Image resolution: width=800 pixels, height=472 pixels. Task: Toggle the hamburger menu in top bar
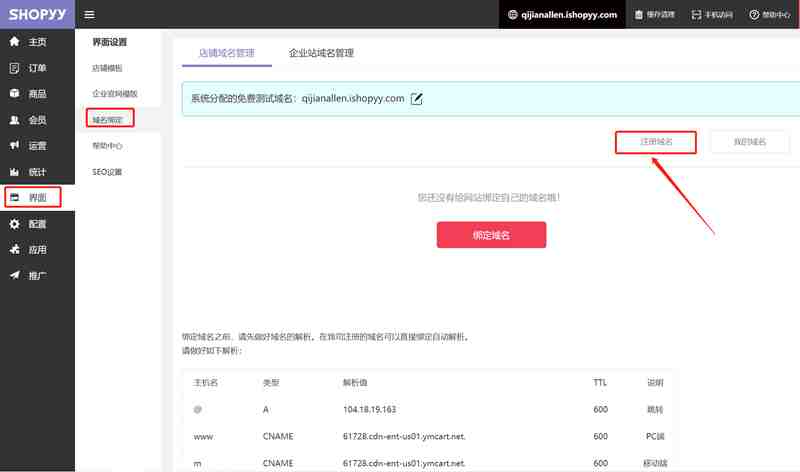pyautogui.click(x=89, y=15)
